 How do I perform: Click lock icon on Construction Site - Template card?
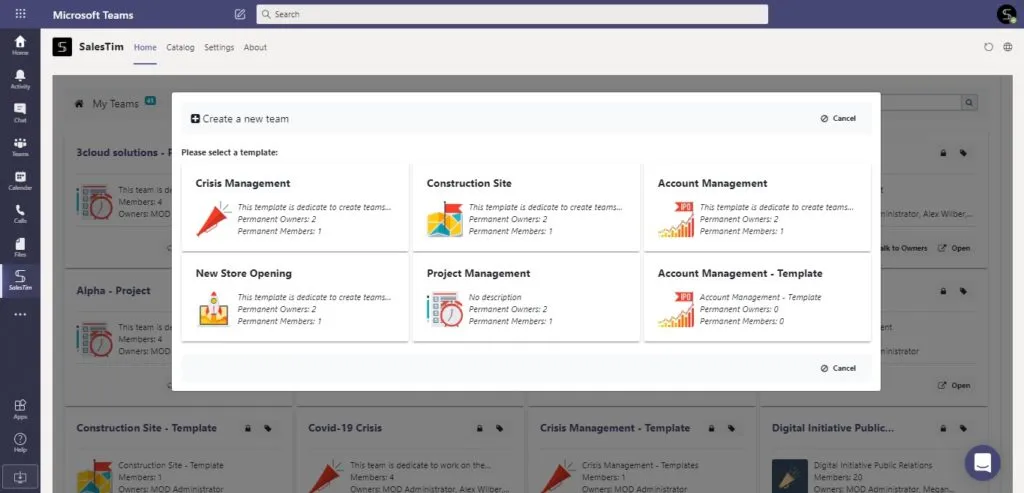(248, 428)
